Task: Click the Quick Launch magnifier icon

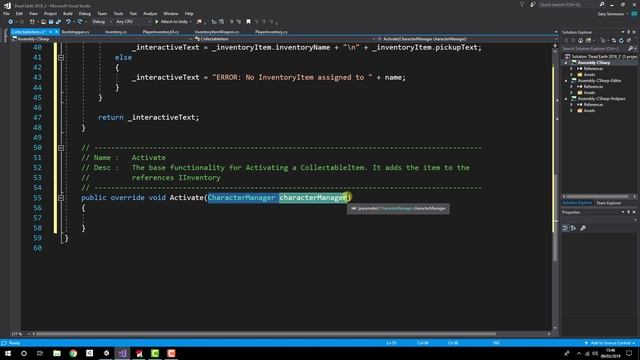Action: 602,4
